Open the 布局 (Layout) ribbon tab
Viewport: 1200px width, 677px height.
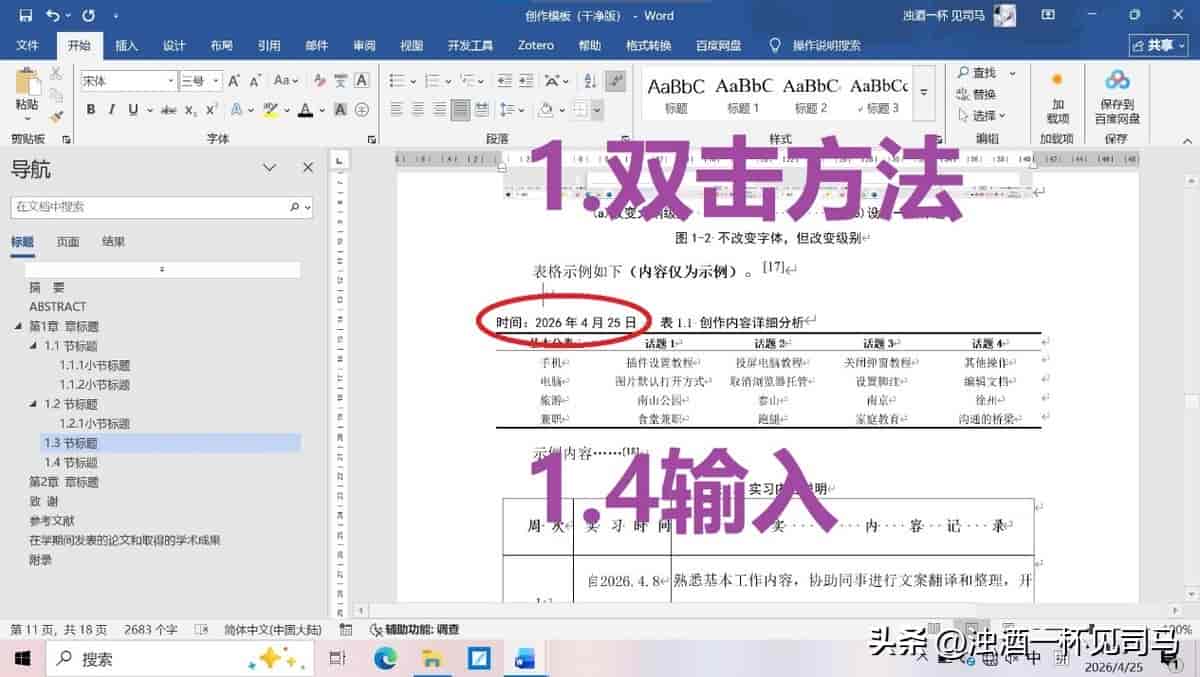[221, 45]
